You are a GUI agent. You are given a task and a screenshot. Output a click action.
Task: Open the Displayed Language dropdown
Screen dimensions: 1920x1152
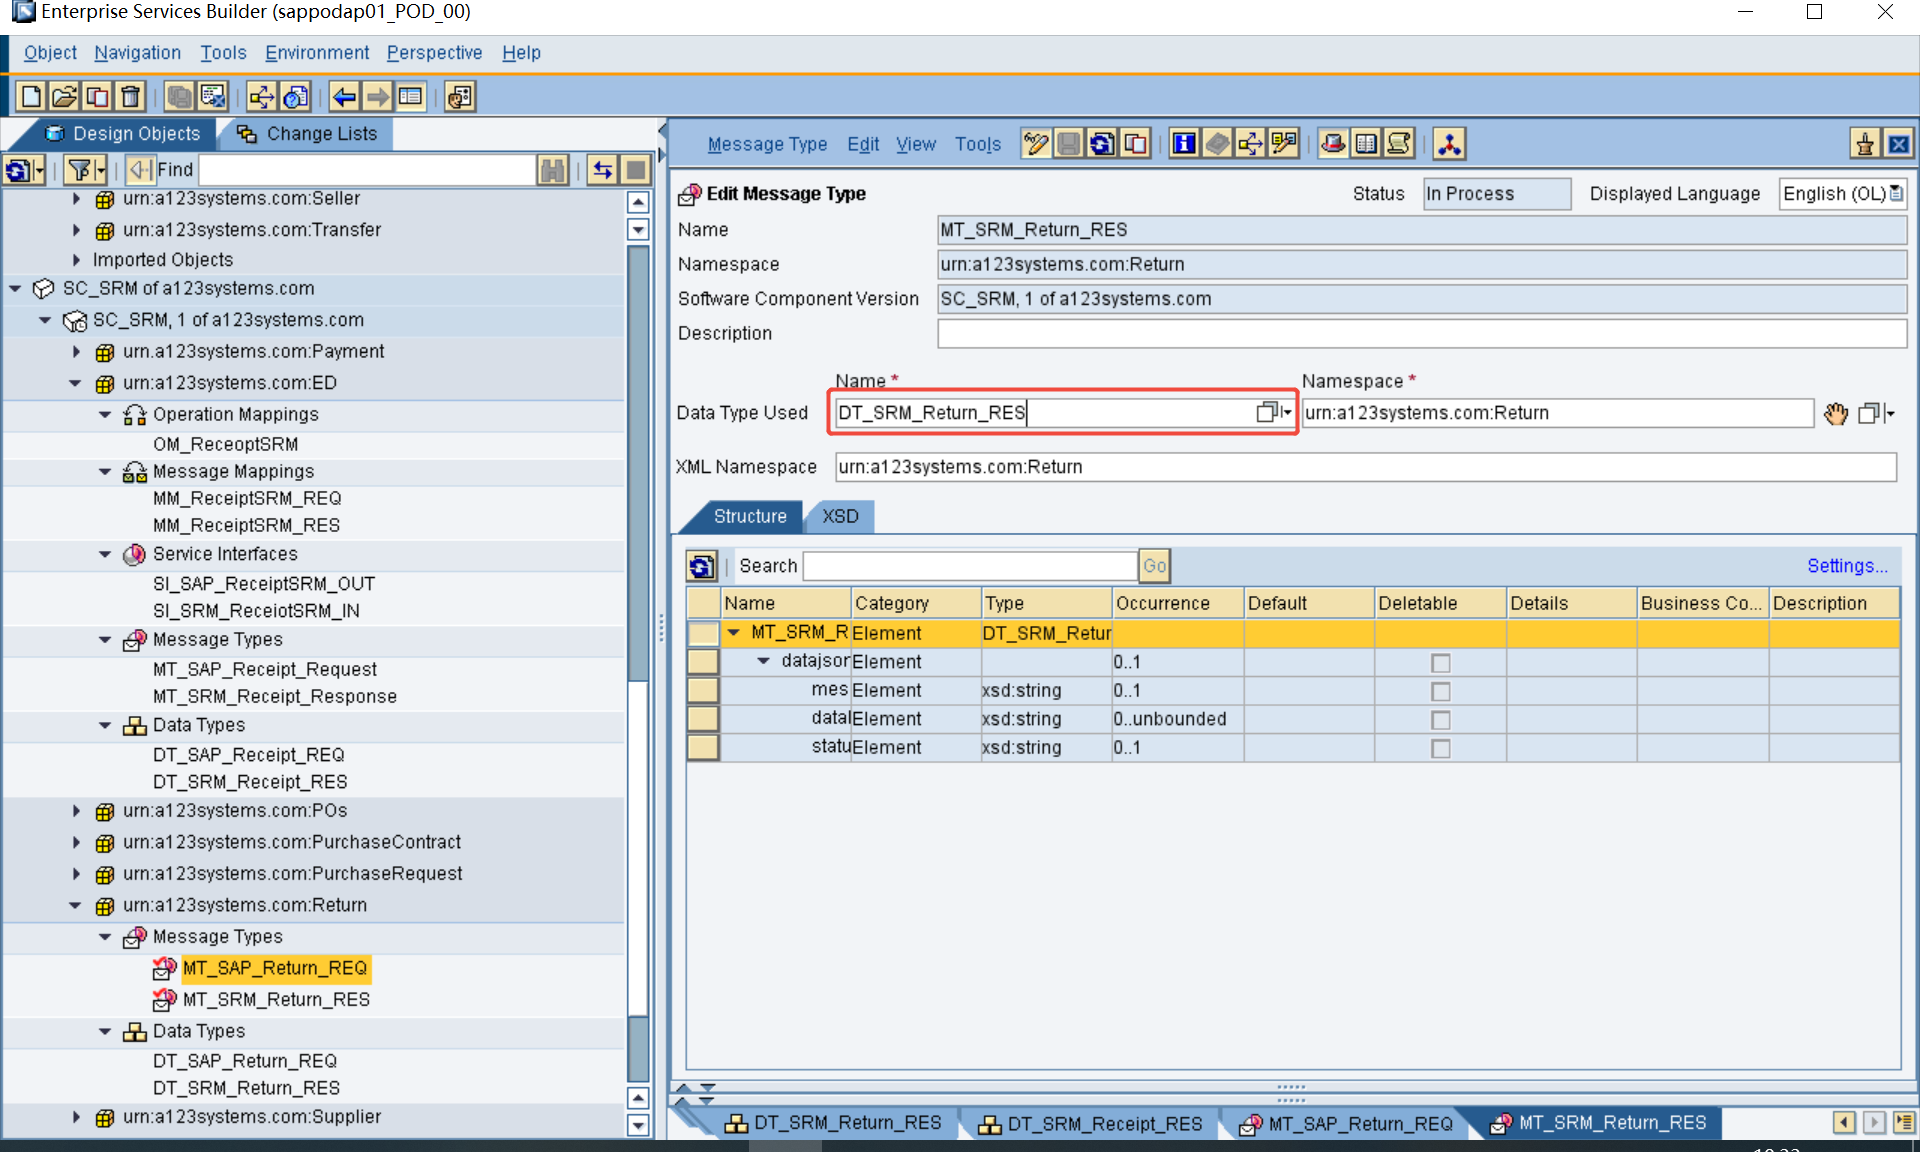(x=1896, y=194)
